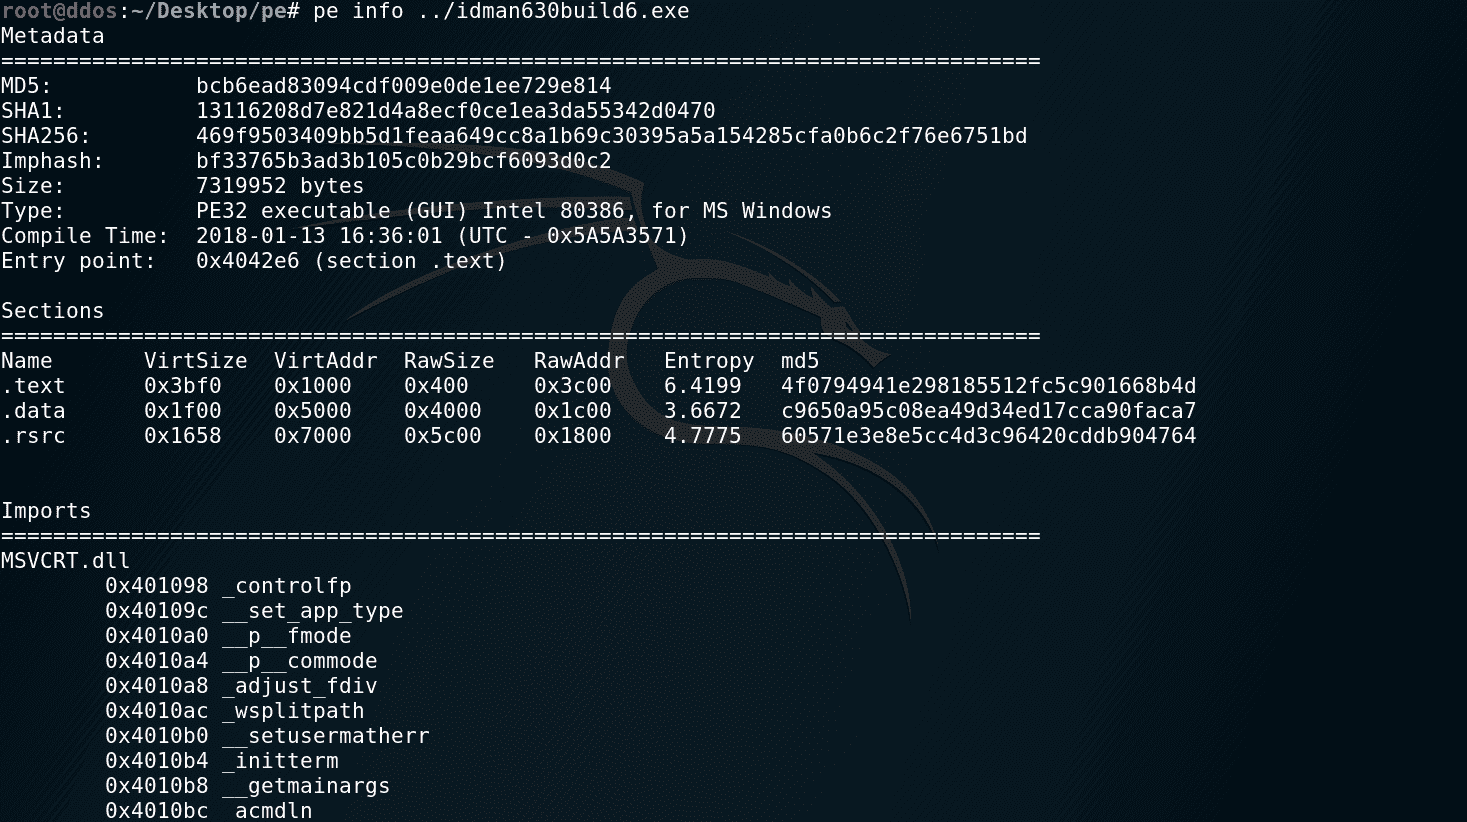Click the 'md5' column header in Sections

pyautogui.click(x=800, y=361)
